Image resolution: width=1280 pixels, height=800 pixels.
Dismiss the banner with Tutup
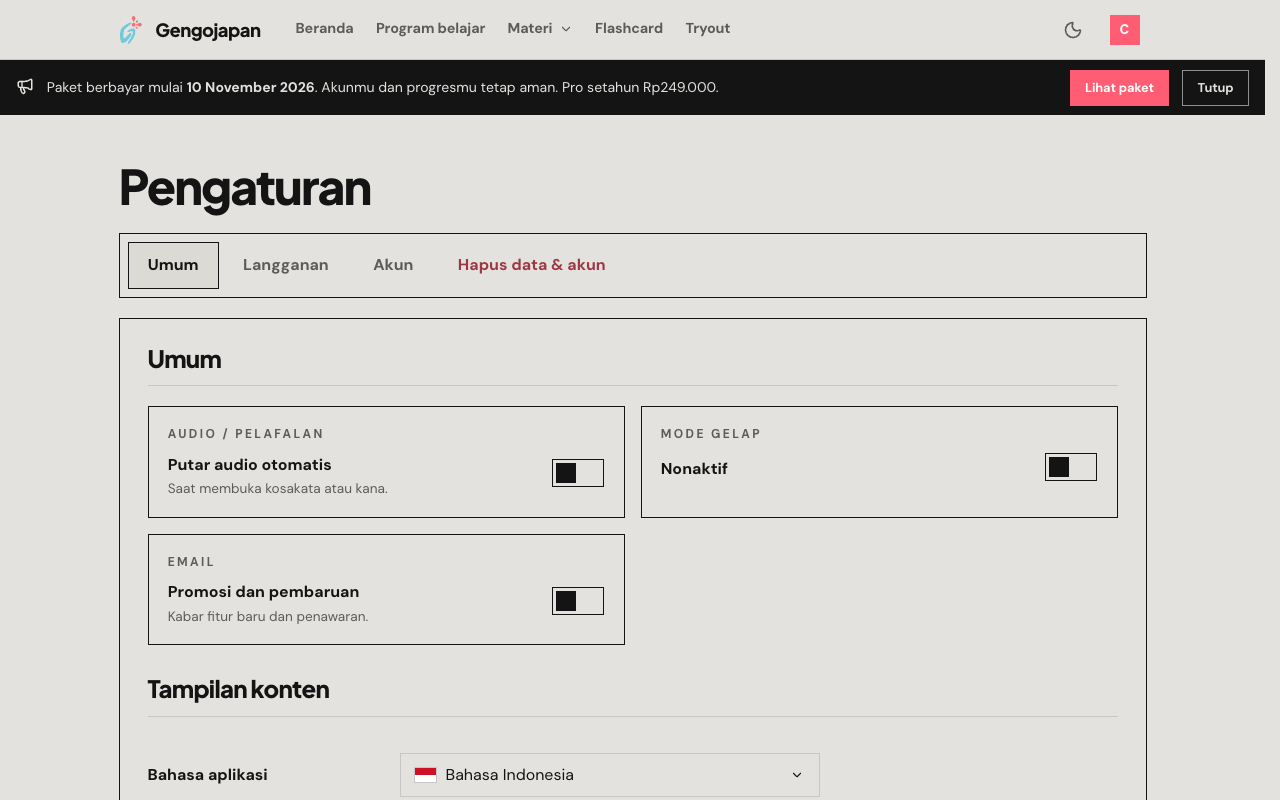coord(1215,88)
